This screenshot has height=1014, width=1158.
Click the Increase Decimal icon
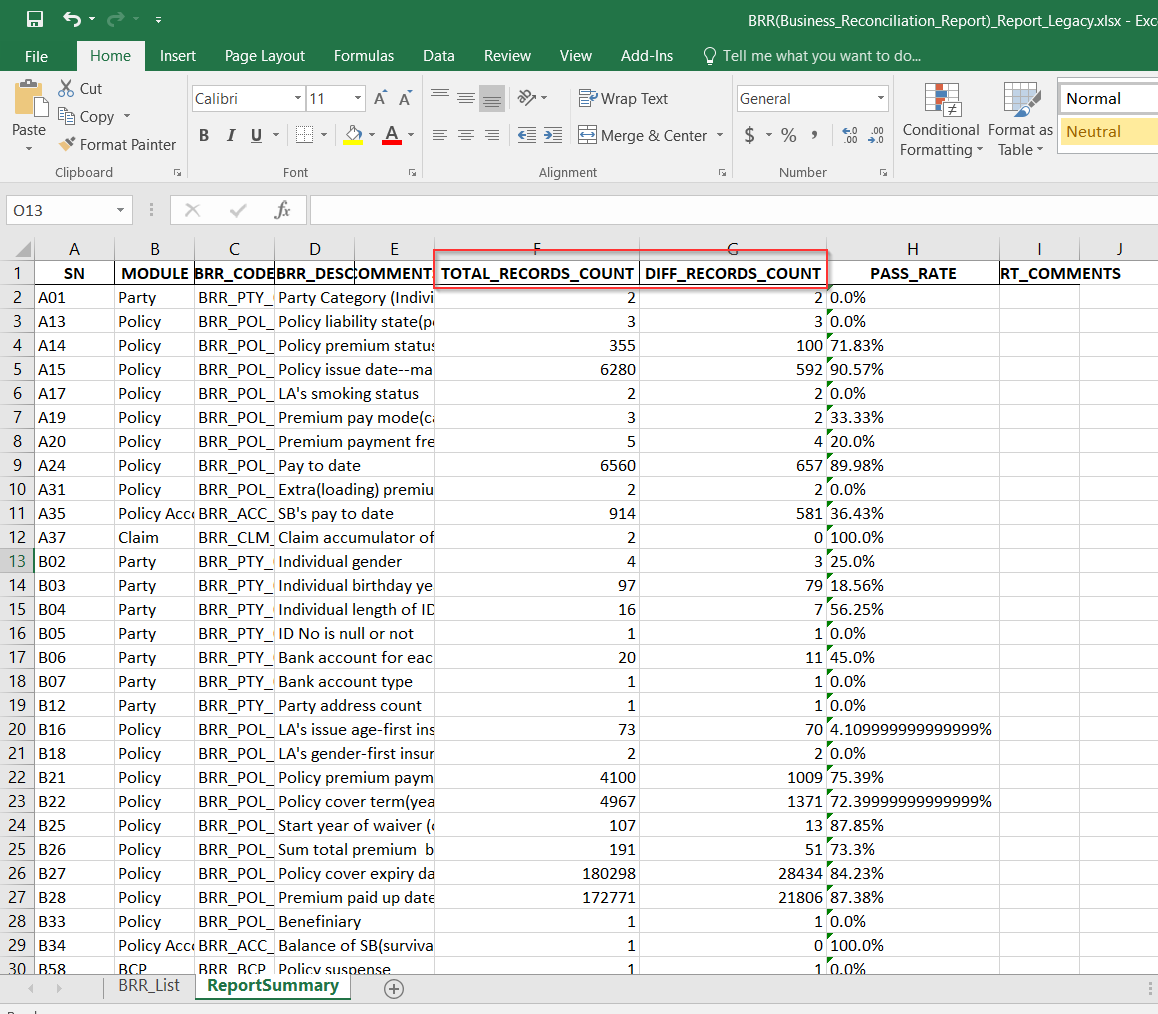coord(850,134)
